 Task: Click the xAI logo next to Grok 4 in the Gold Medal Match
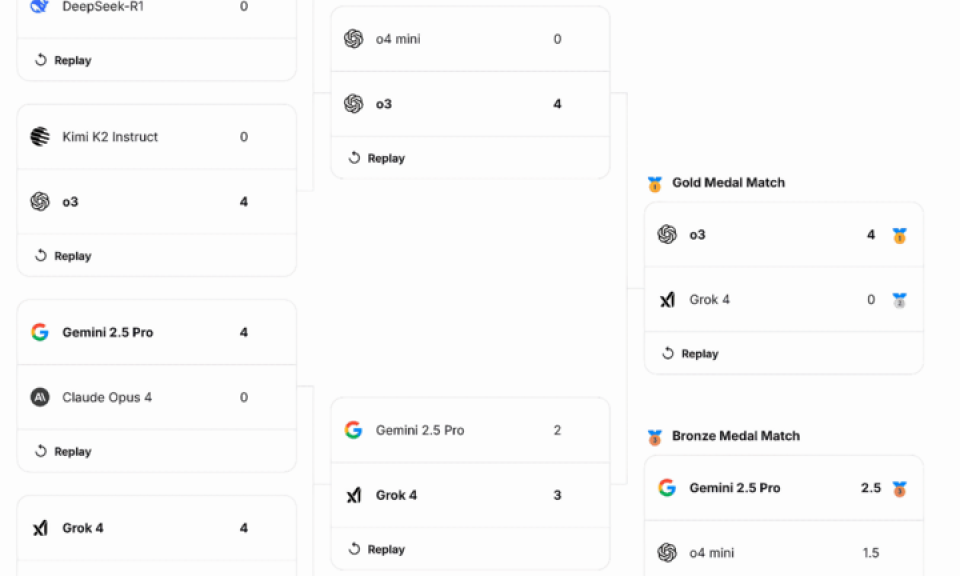pyautogui.click(x=667, y=299)
